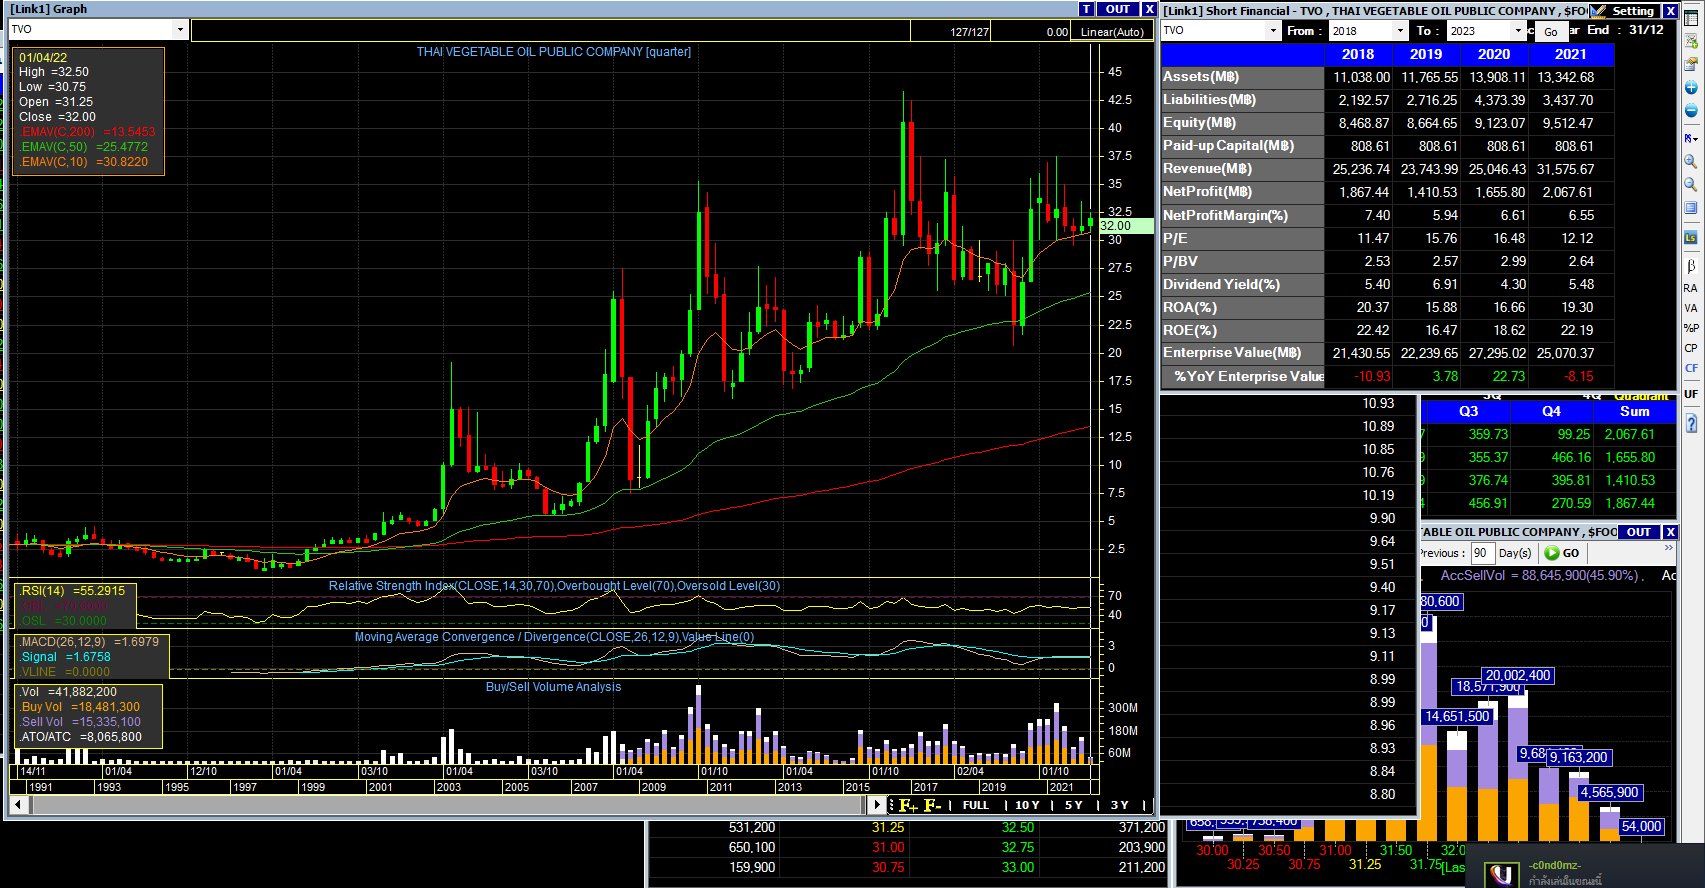Click the Buy Vol legend entry
Viewport: 1705px width, 888px height.
pyautogui.click(x=81, y=707)
